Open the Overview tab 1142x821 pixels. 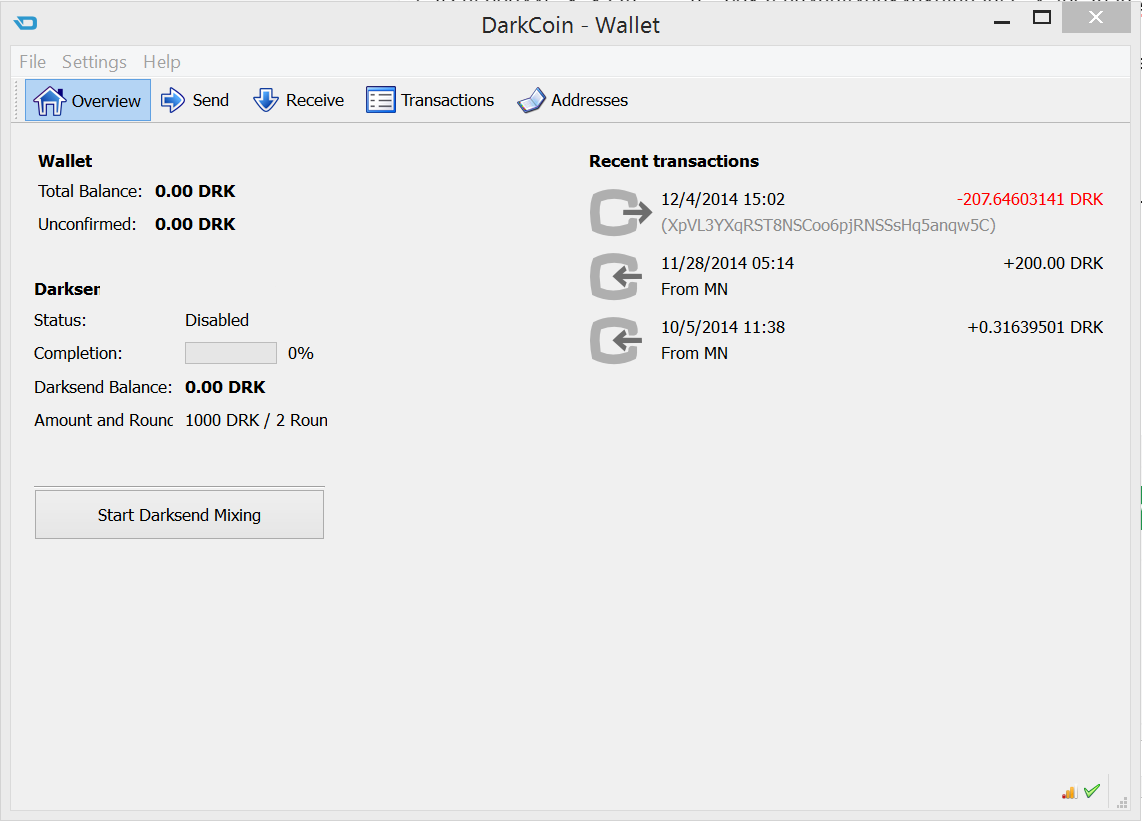[x=88, y=100]
